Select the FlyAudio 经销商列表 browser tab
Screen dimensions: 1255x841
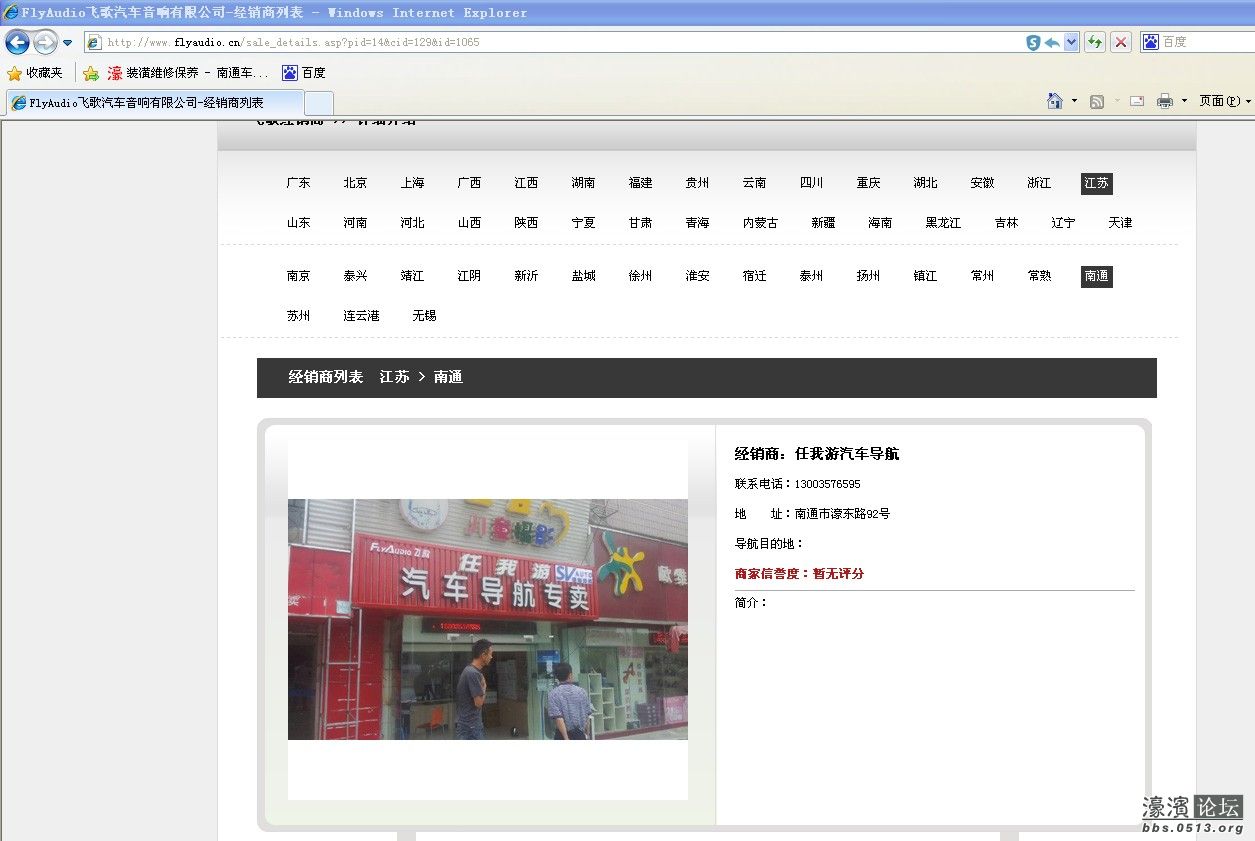click(150, 103)
